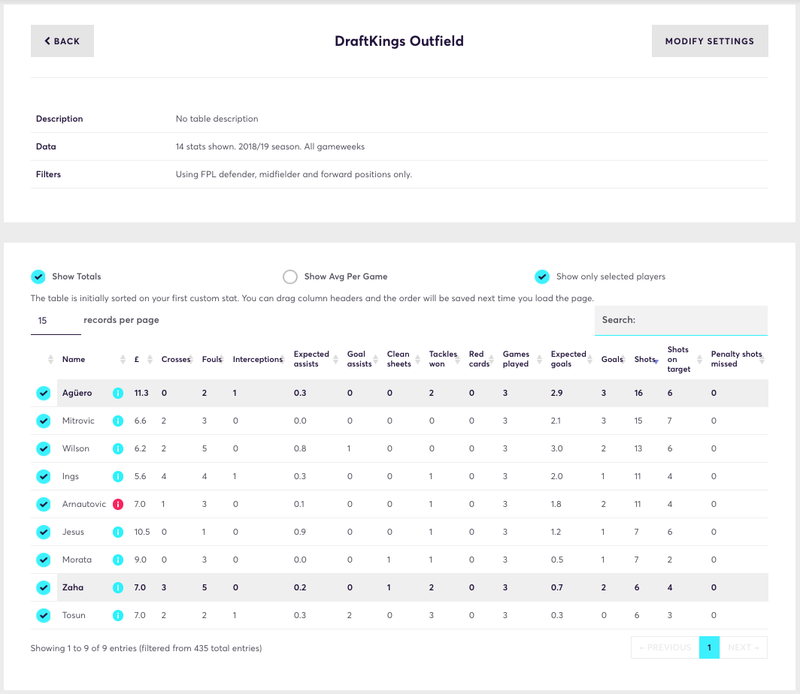Open the records per page dropdown
The height and width of the screenshot is (694, 800).
click(56, 320)
